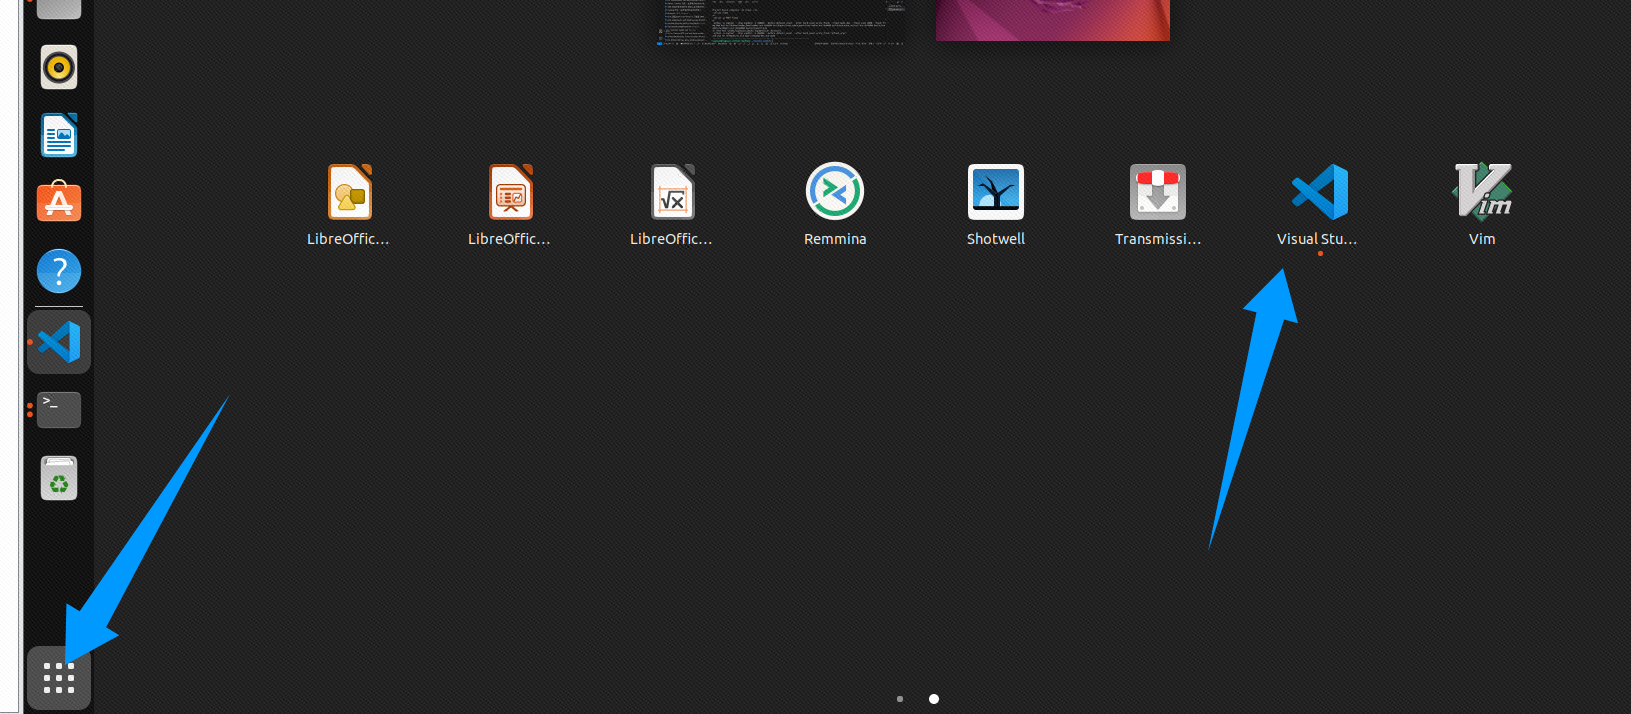This screenshot has height=714, width=1631.
Task: Launch Vim from the app grid
Action: coord(1482,205)
